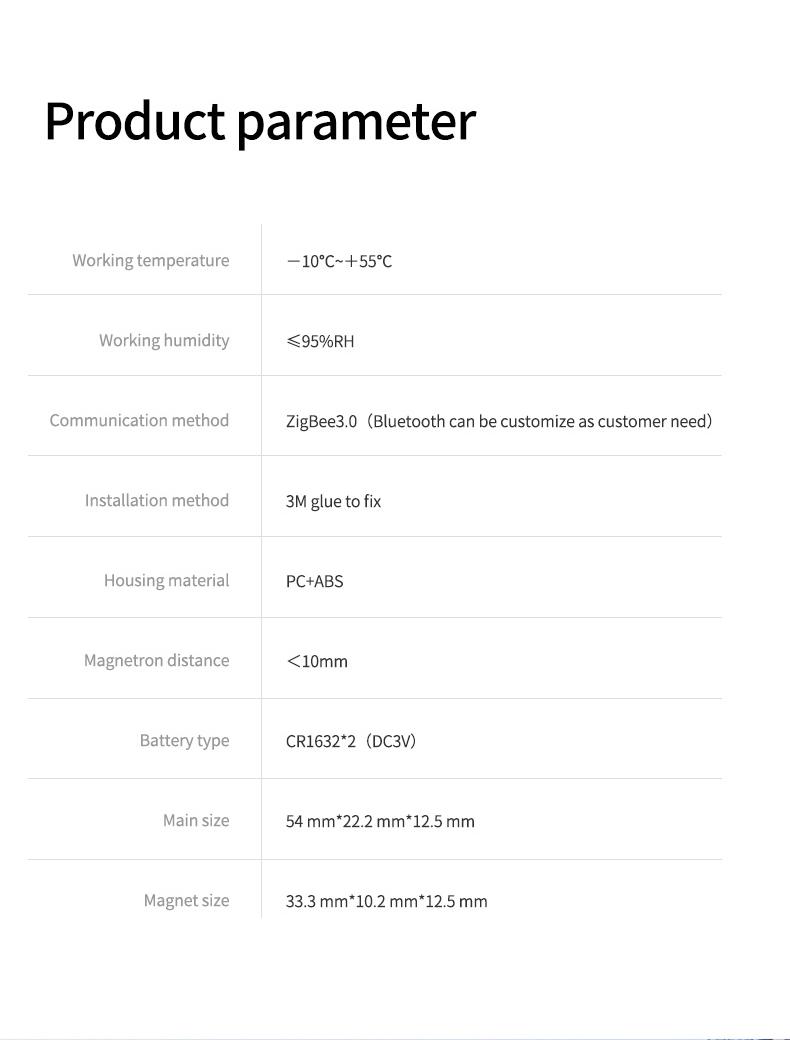Viewport: 790px width, 1040px height.
Task: Click the ≤95%RH humidity value
Action: click(x=320, y=342)
